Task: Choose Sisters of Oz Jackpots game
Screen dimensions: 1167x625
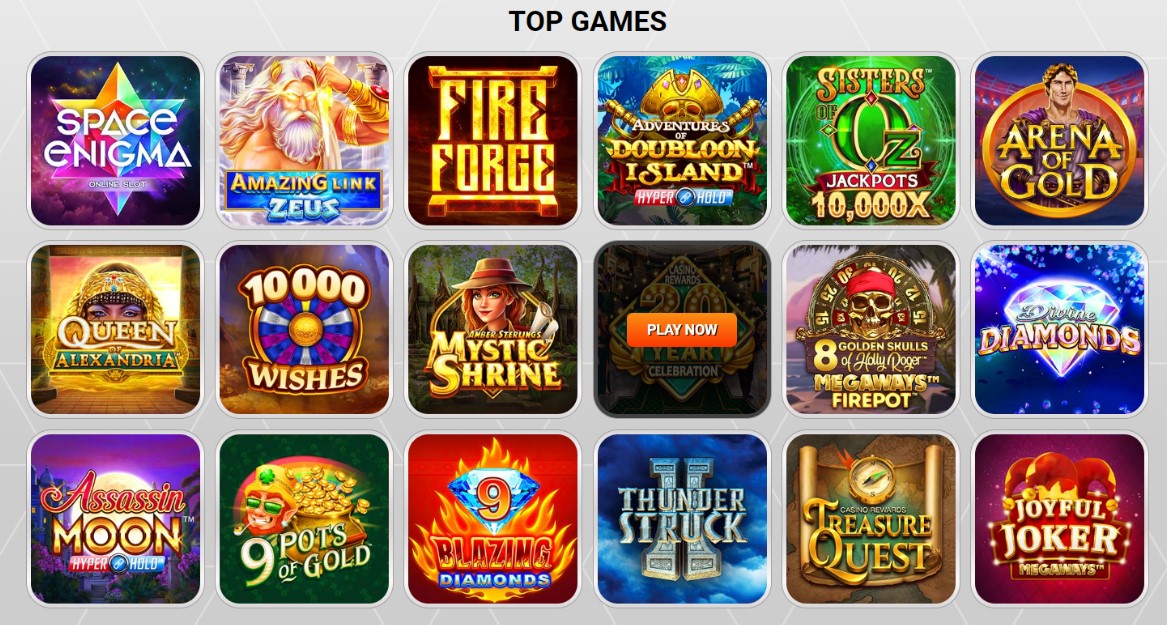Action: click(x=871, y=140)
